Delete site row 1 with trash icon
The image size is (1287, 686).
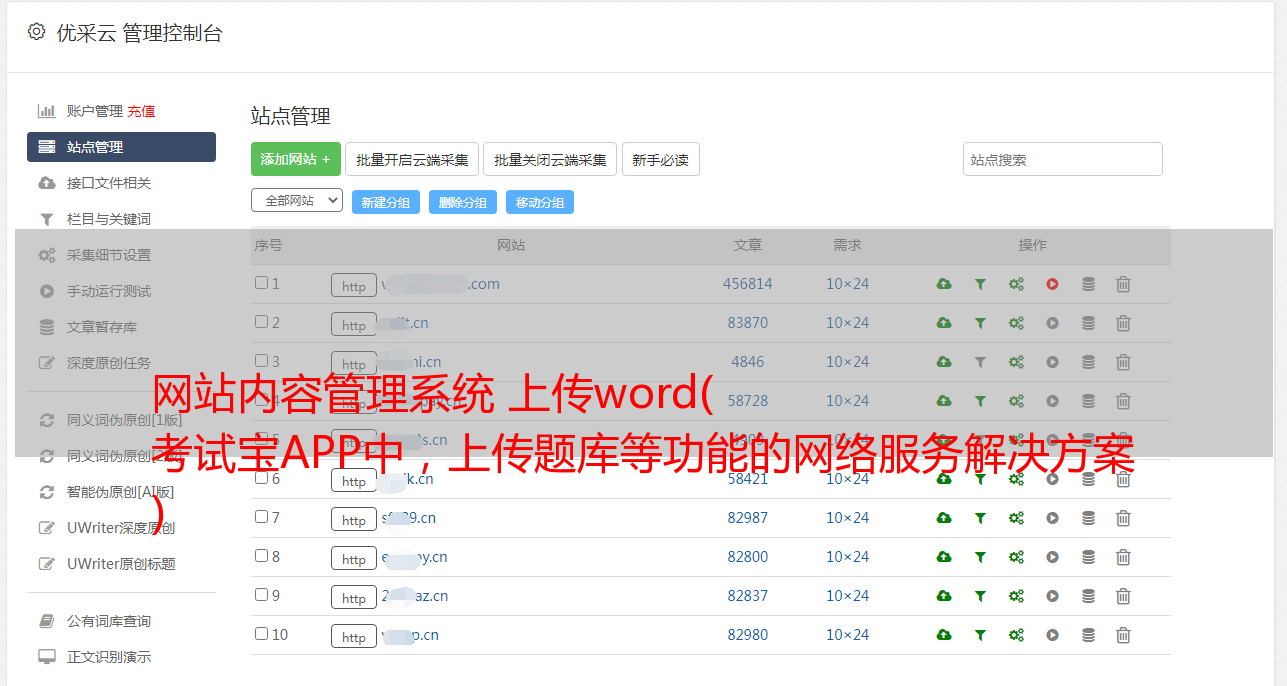point(1123,284)
